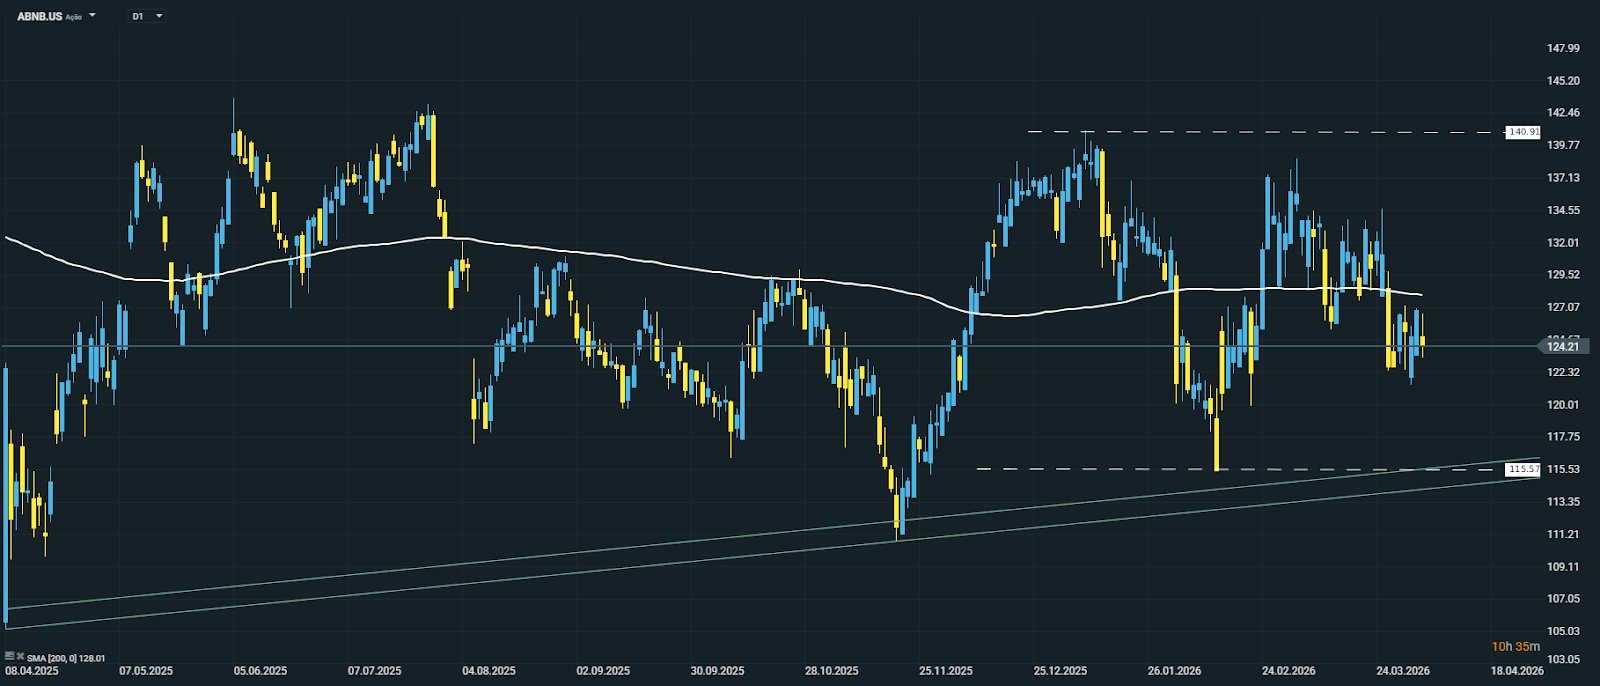1600x686 pixels.
Task: Select the 140.91 resistance level label
Action: [1523, 132]
